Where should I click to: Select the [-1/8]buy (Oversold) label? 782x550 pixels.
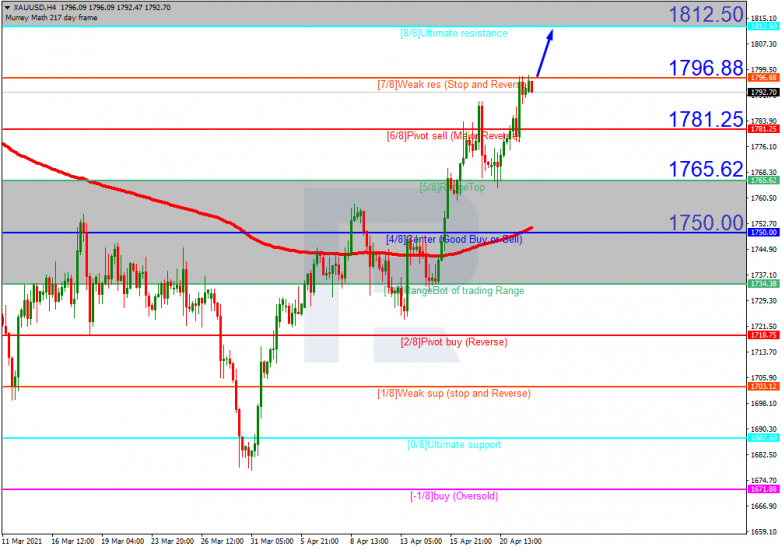point(454,496)
